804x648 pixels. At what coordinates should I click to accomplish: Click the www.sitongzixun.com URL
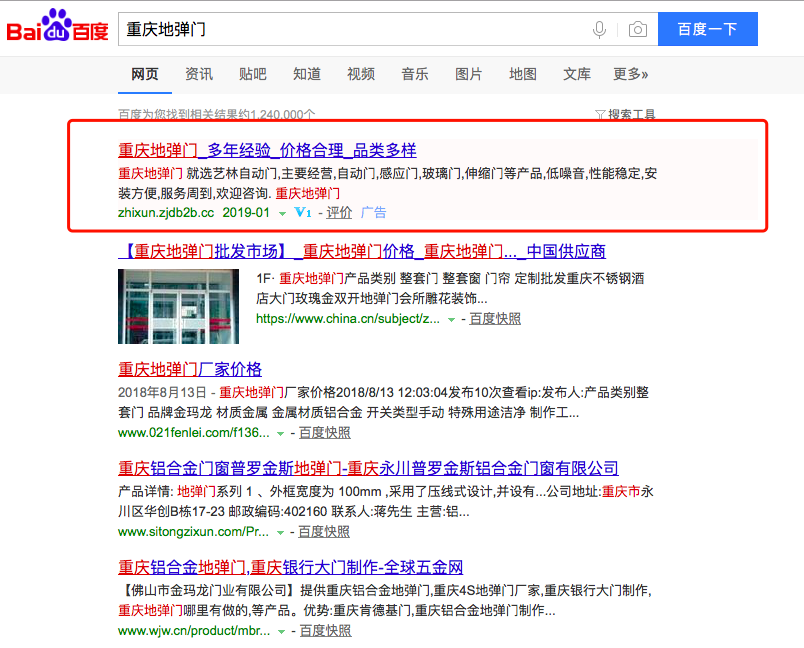click(x=193, y=532)
